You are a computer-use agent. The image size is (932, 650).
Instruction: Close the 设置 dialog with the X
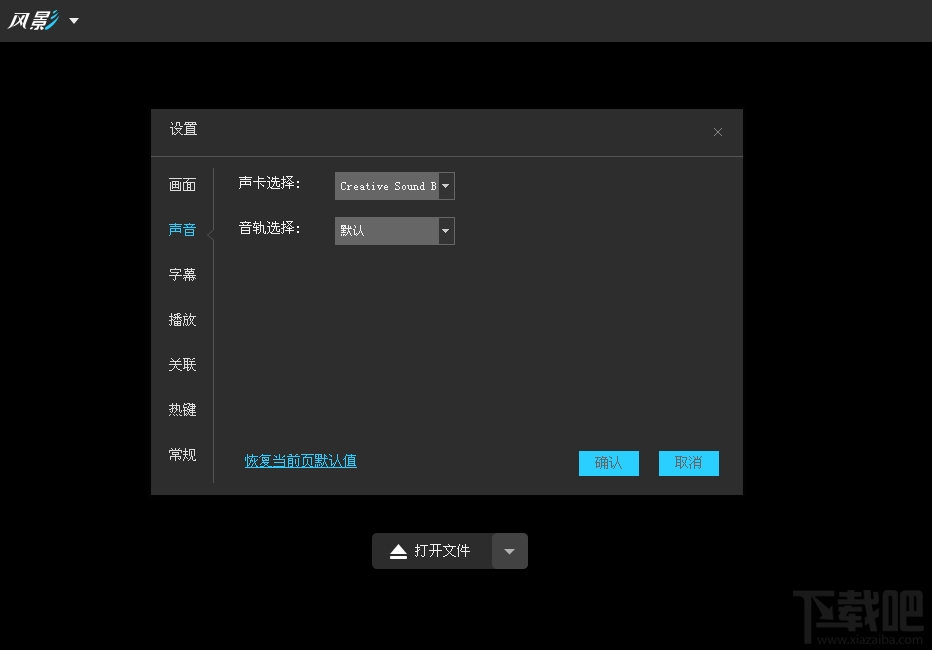(x=718, y=131)
